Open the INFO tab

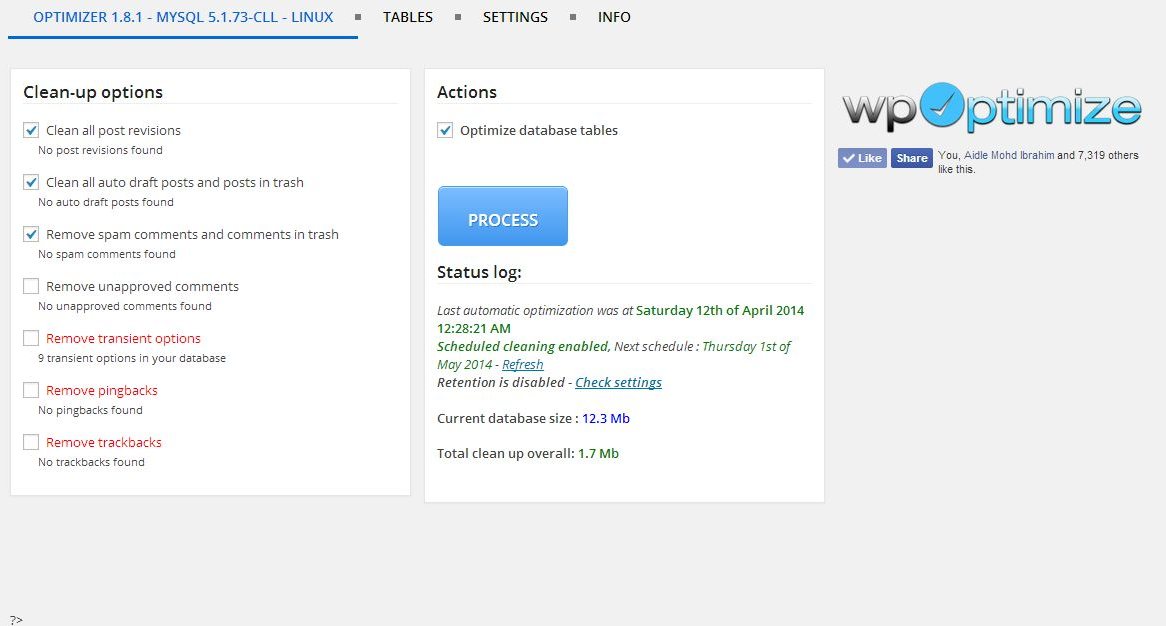[614, 16]
